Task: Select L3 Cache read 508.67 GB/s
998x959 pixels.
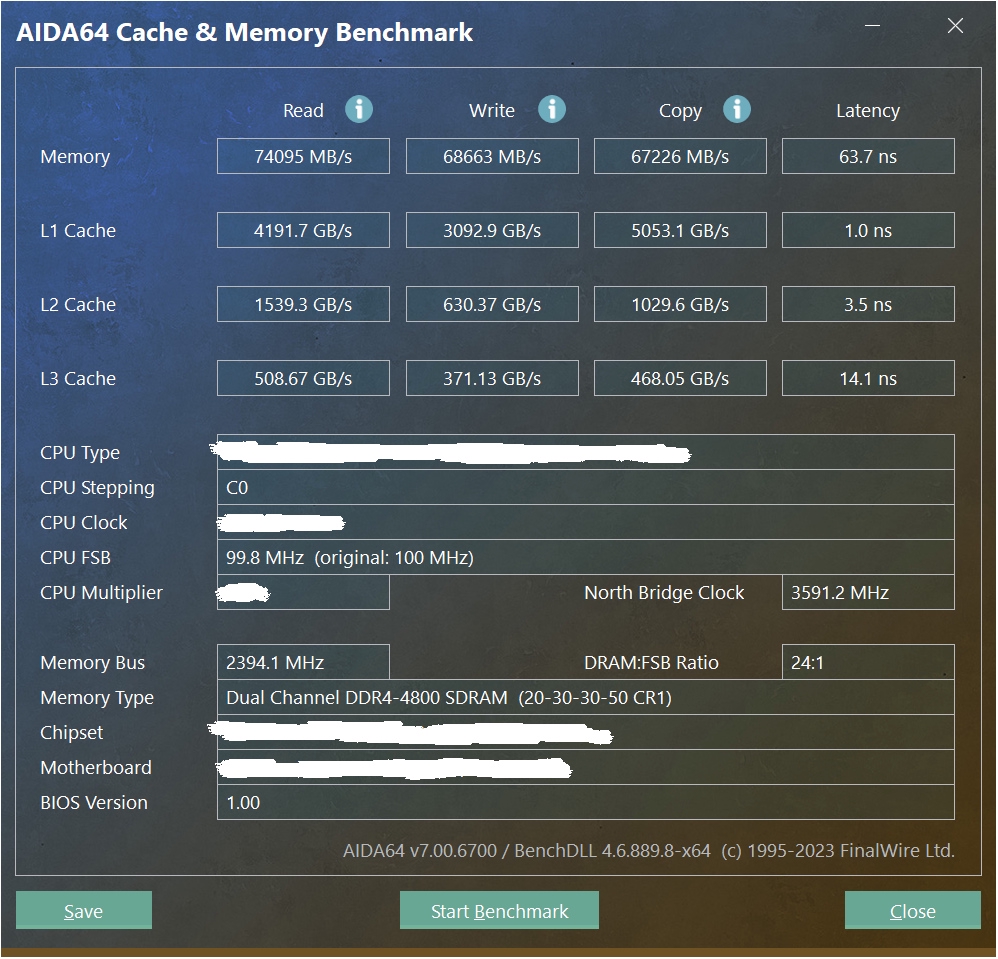Action: click(x=304, y=378)
